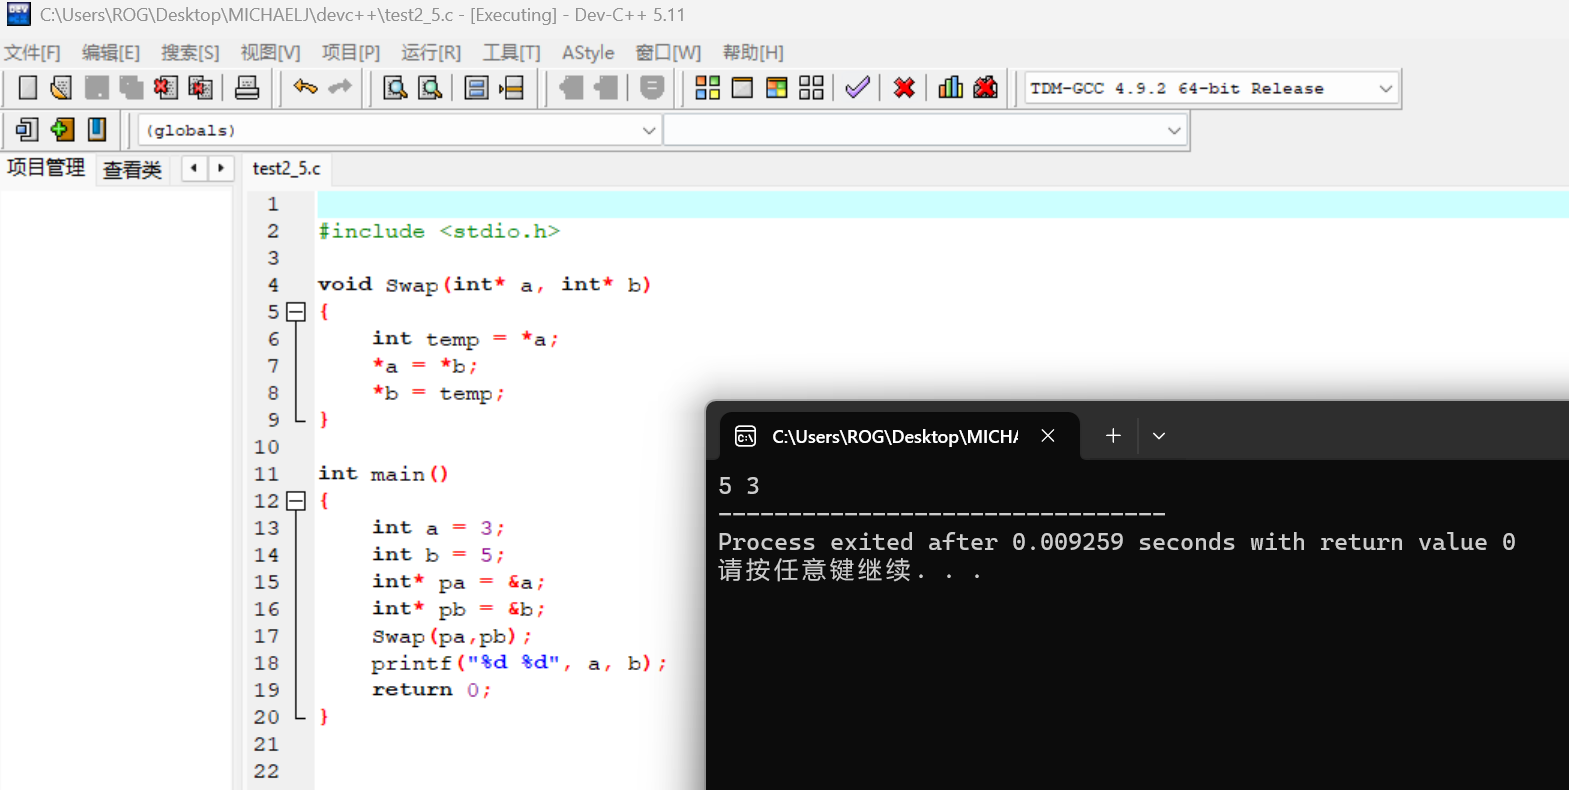Add a new console tab with plus
This screenshot has height=790, width=1569.
pos(1113,435)
